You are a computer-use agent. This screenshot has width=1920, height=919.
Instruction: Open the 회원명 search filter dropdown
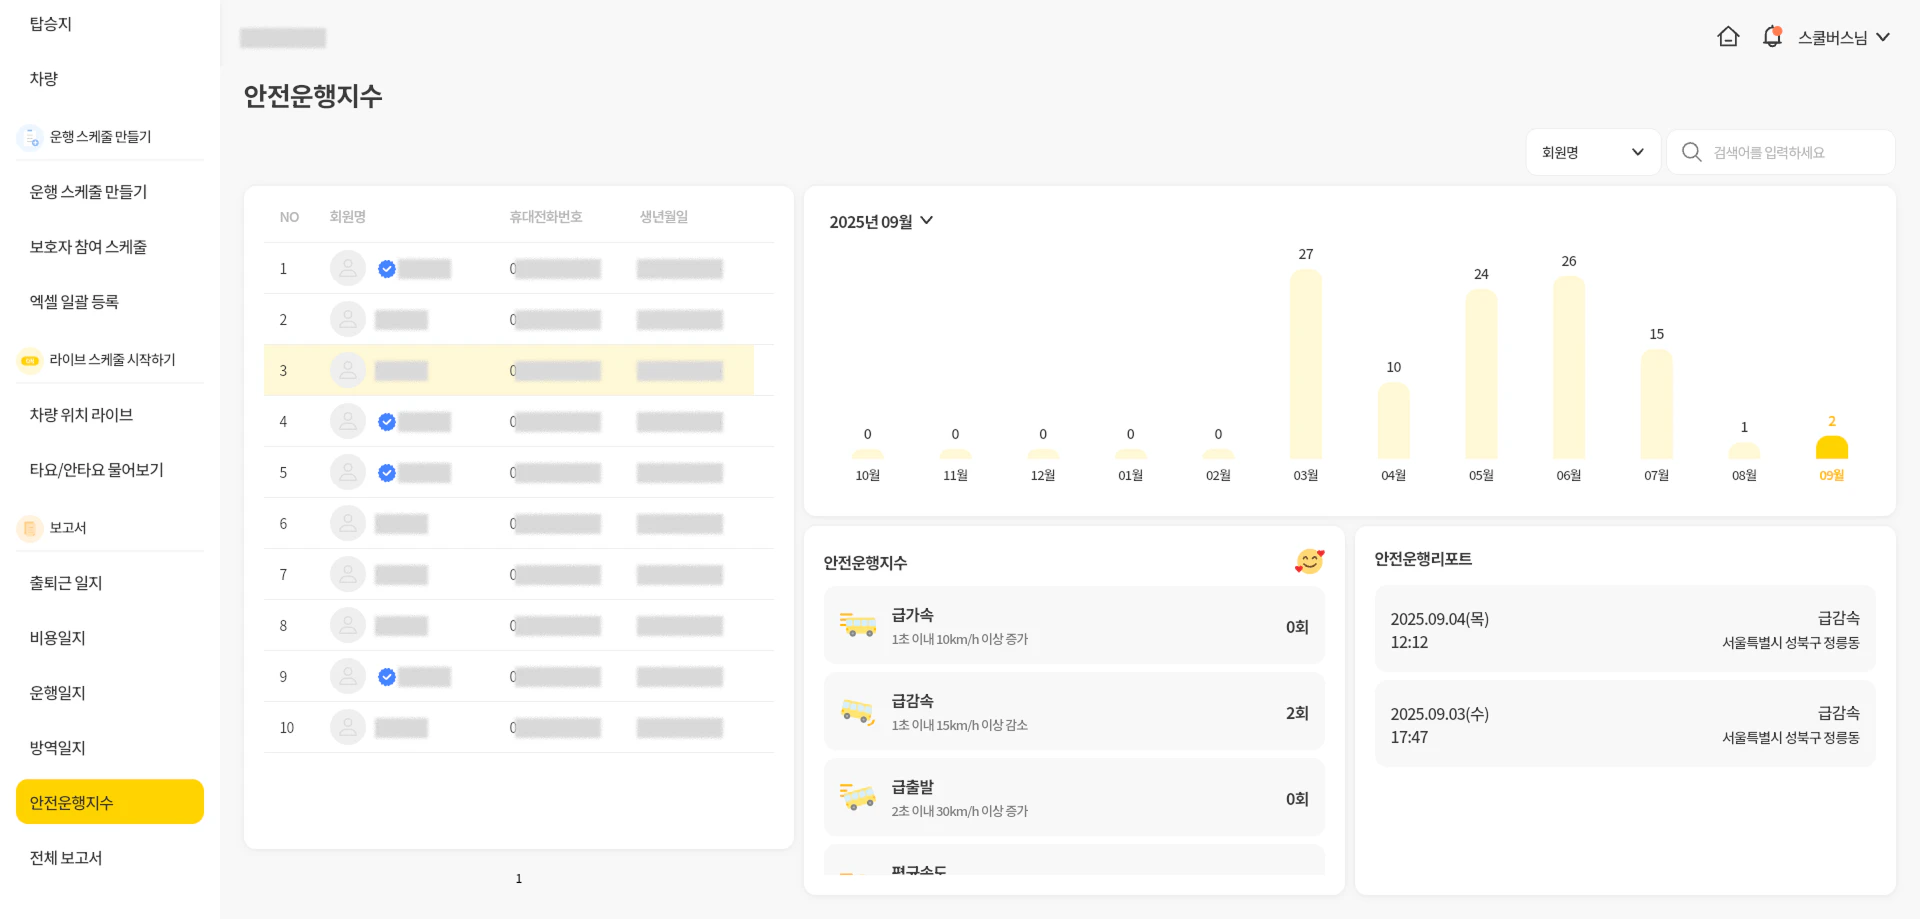pyautogui.click(x=1592, y=152)
